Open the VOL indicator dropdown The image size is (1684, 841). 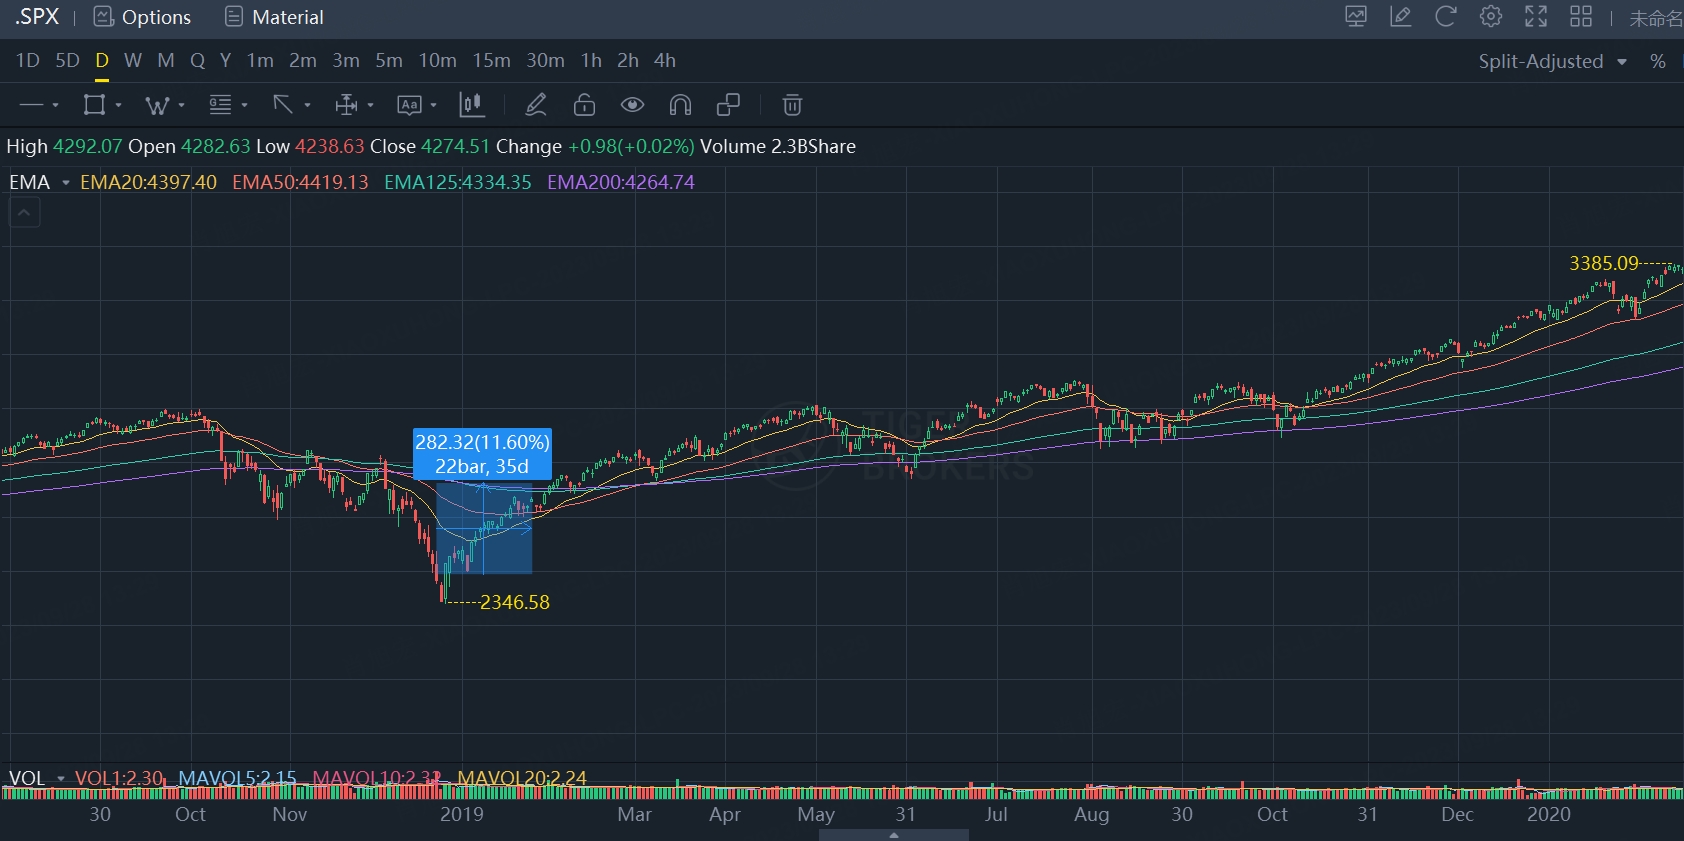pyautogui.click(x=61, y=778)
